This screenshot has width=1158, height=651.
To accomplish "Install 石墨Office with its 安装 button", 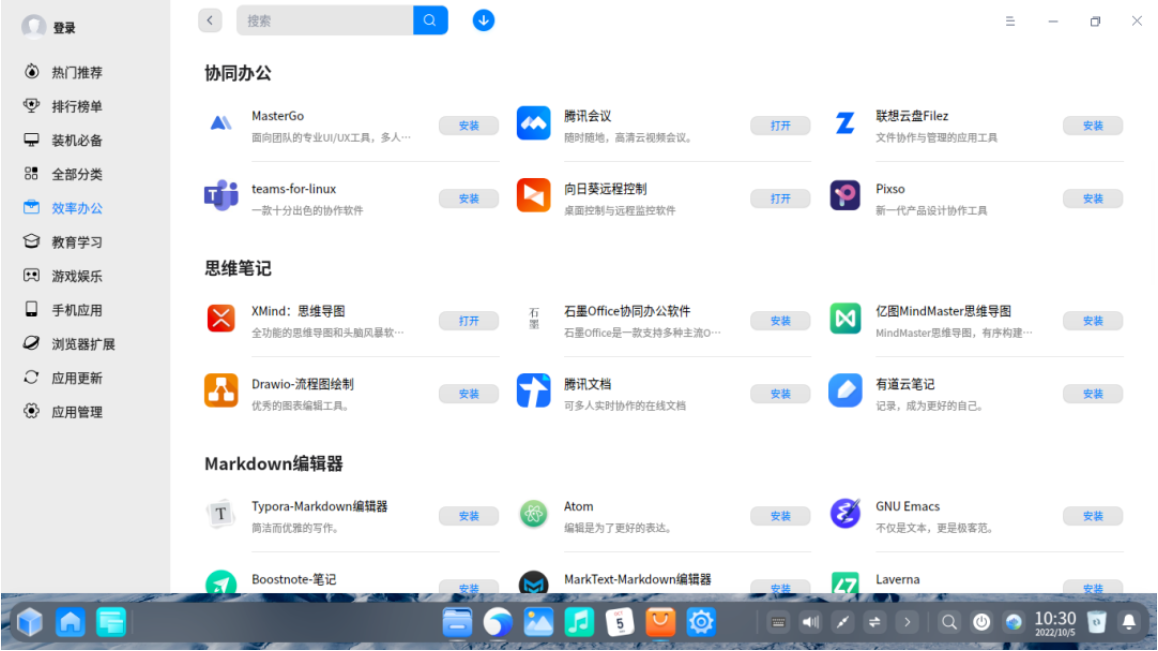I will [781, 321].
